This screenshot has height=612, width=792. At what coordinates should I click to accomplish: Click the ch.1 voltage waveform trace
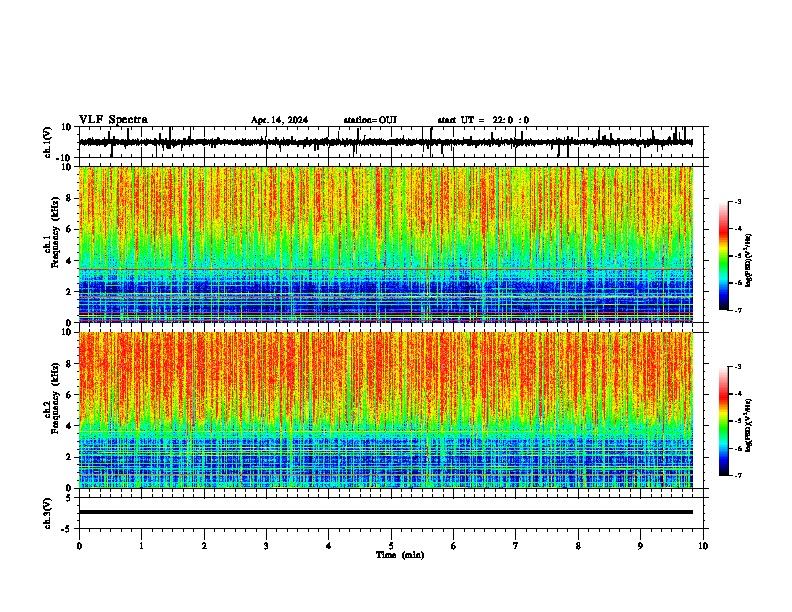(385, 142)
